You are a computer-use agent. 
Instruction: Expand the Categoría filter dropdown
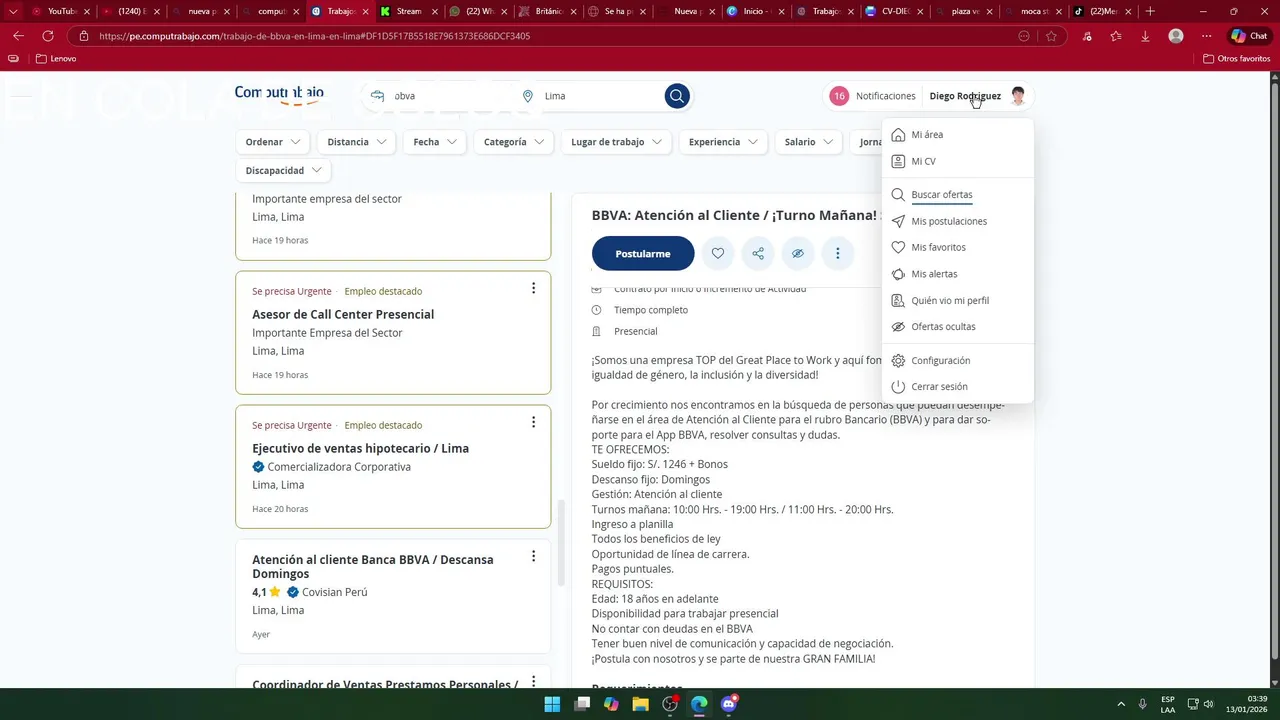coord(514,142)
